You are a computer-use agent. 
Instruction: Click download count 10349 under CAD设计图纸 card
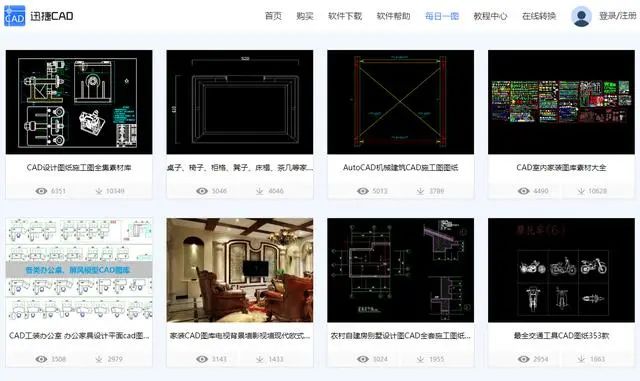point(115,191)
